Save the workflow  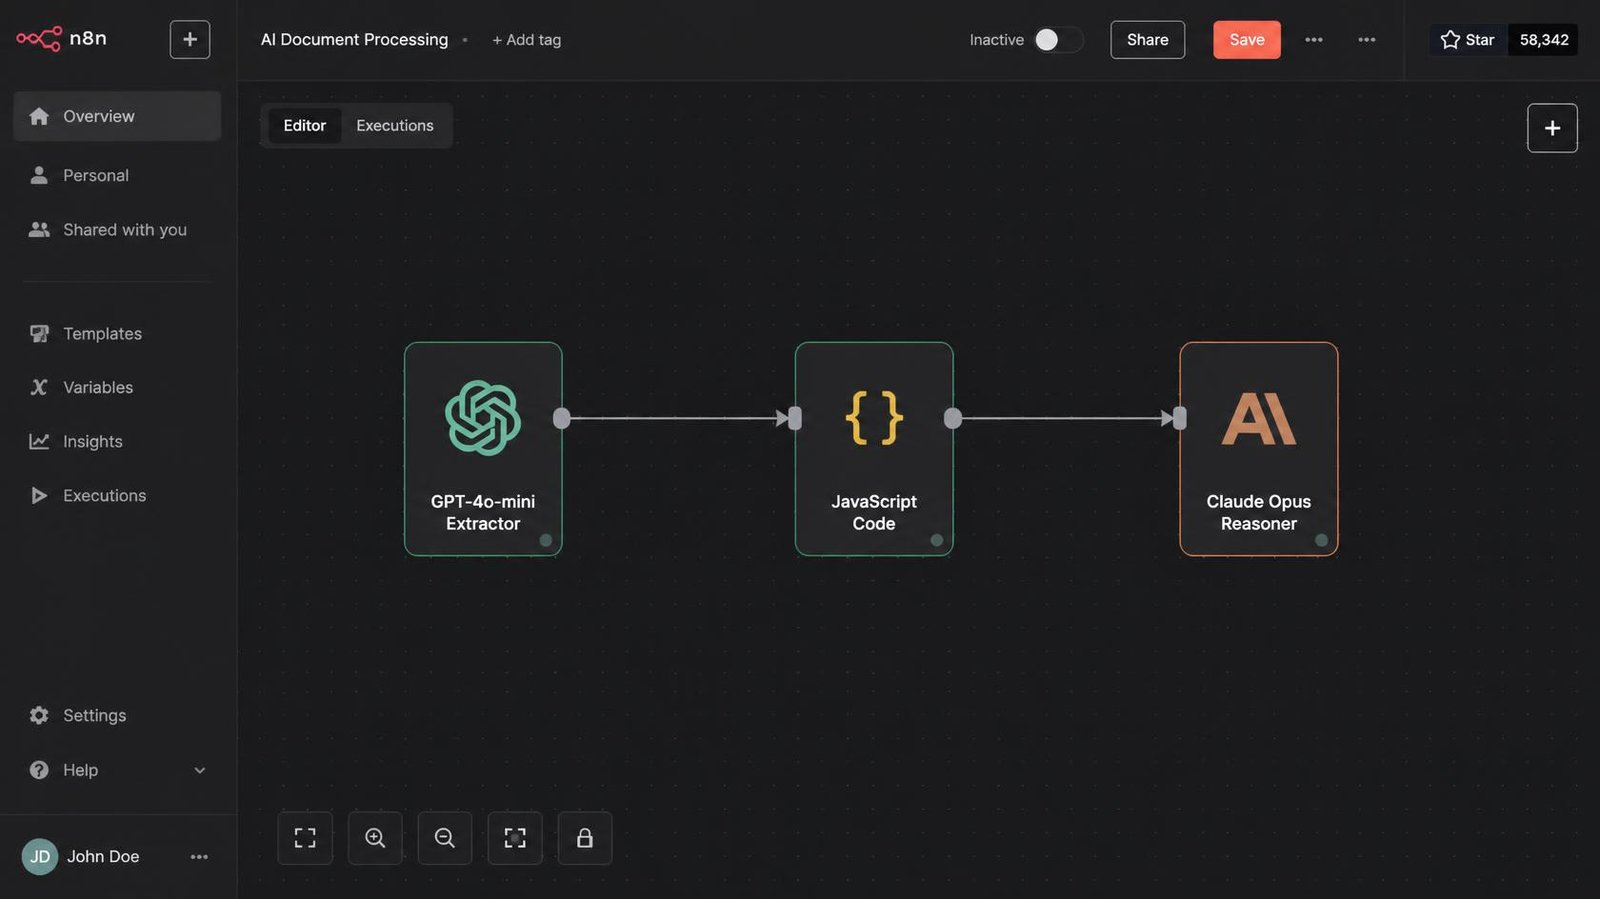coord(1246,40)
